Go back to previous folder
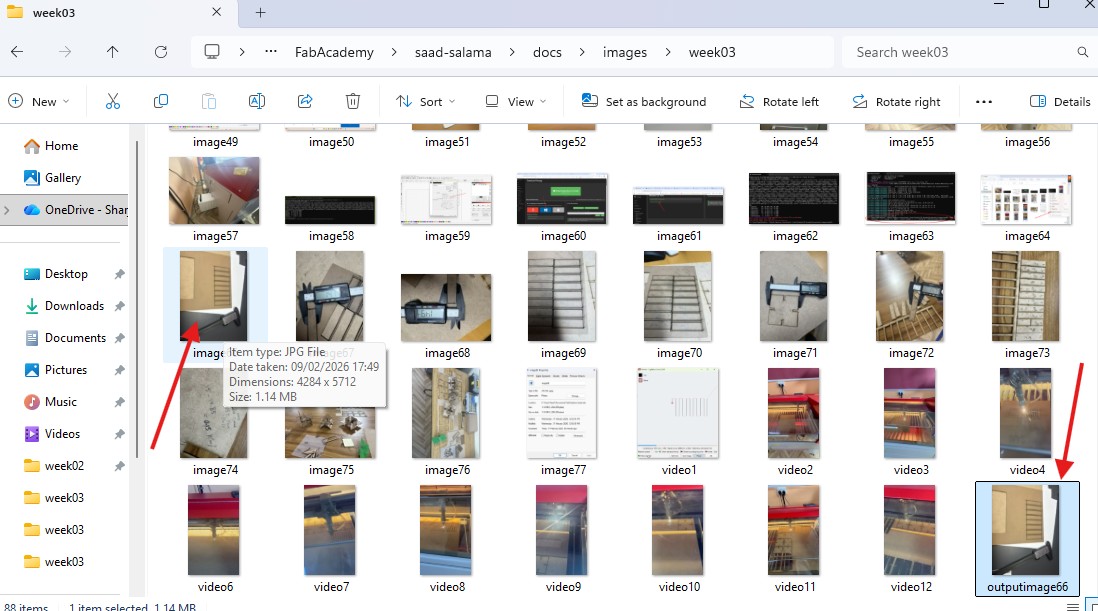 (x=18, y=52)
